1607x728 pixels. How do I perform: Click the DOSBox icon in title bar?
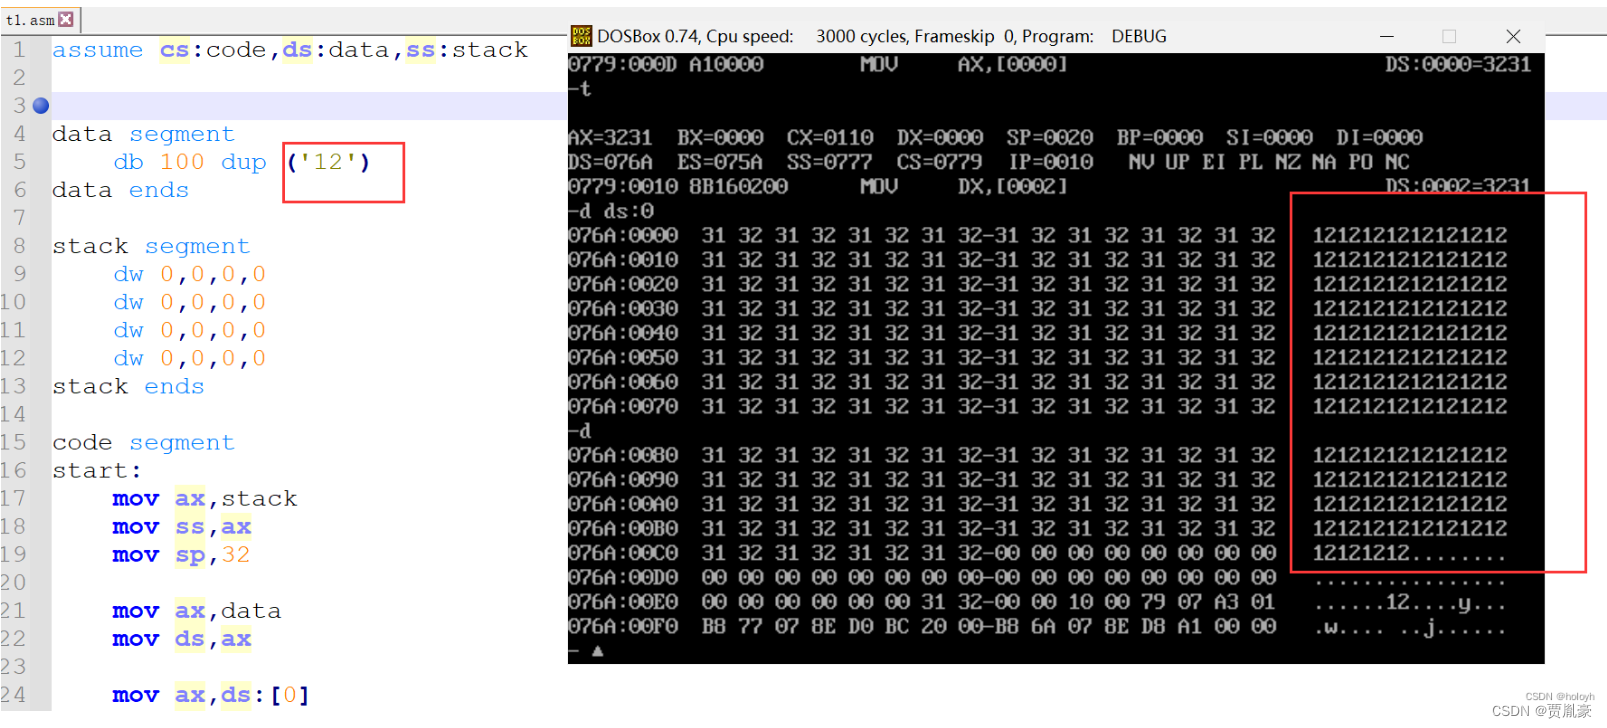pos(581,36)
